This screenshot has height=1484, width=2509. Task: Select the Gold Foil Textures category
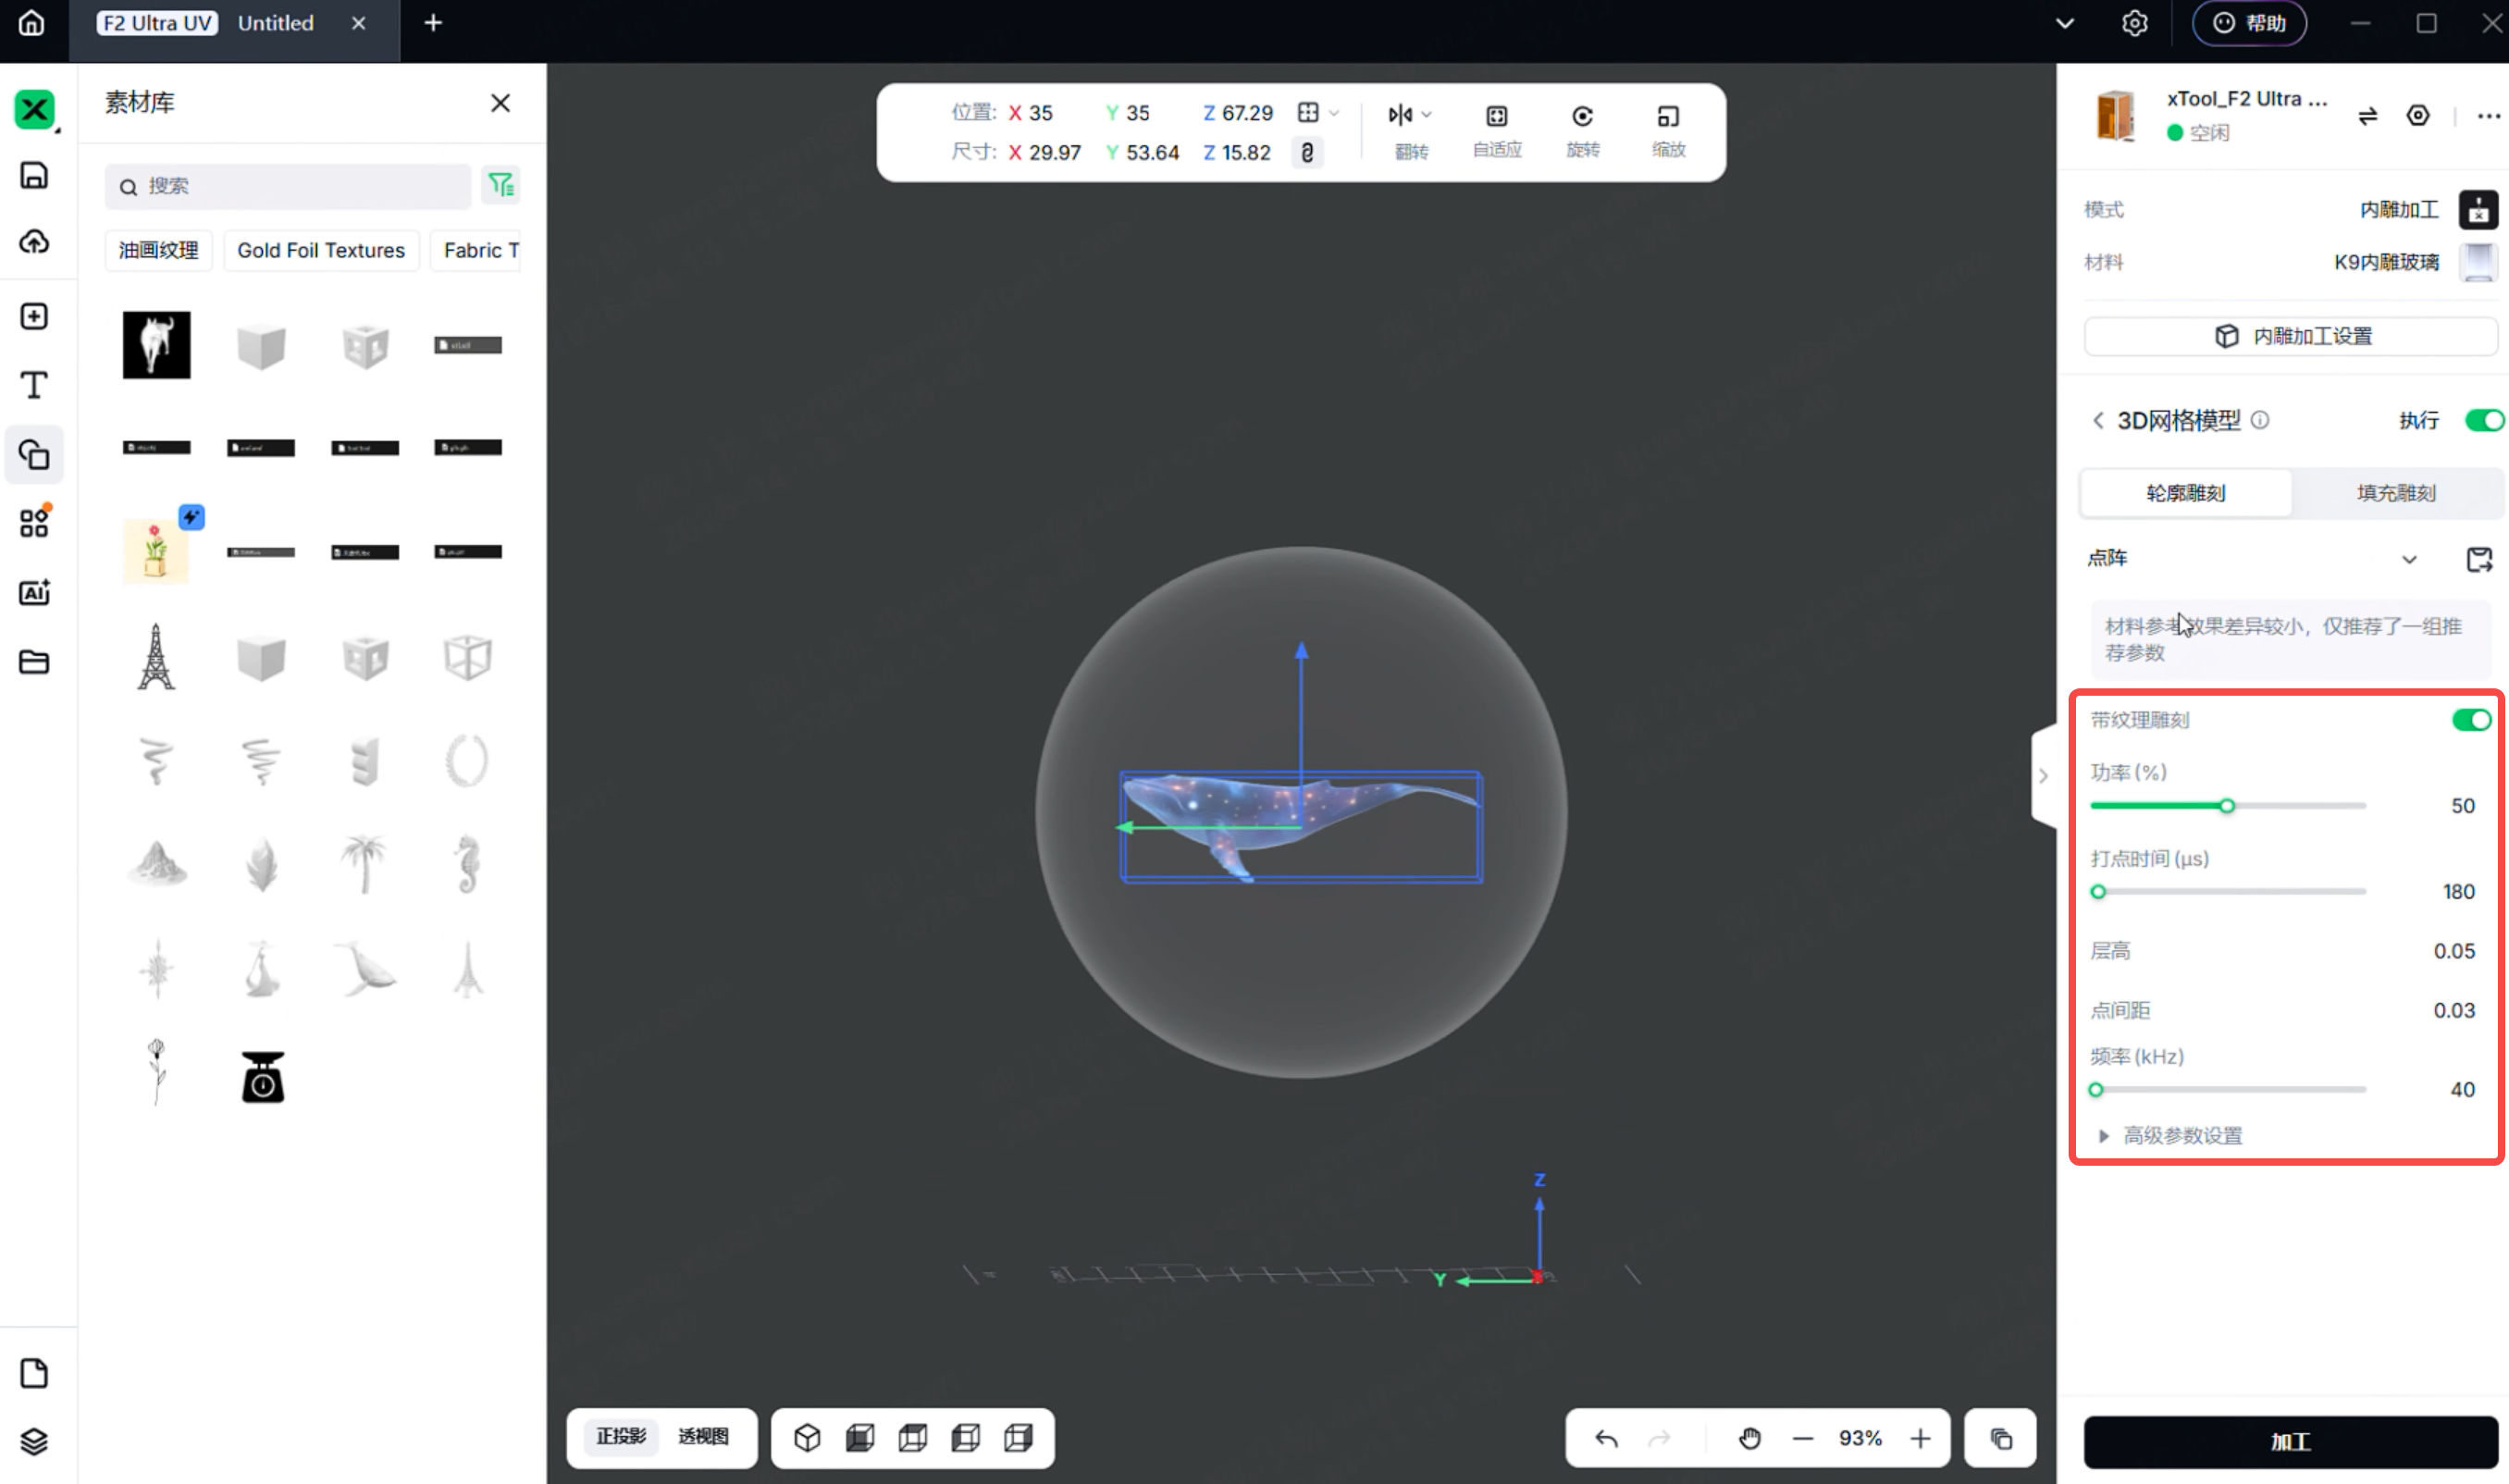click(x=321, y=250)
